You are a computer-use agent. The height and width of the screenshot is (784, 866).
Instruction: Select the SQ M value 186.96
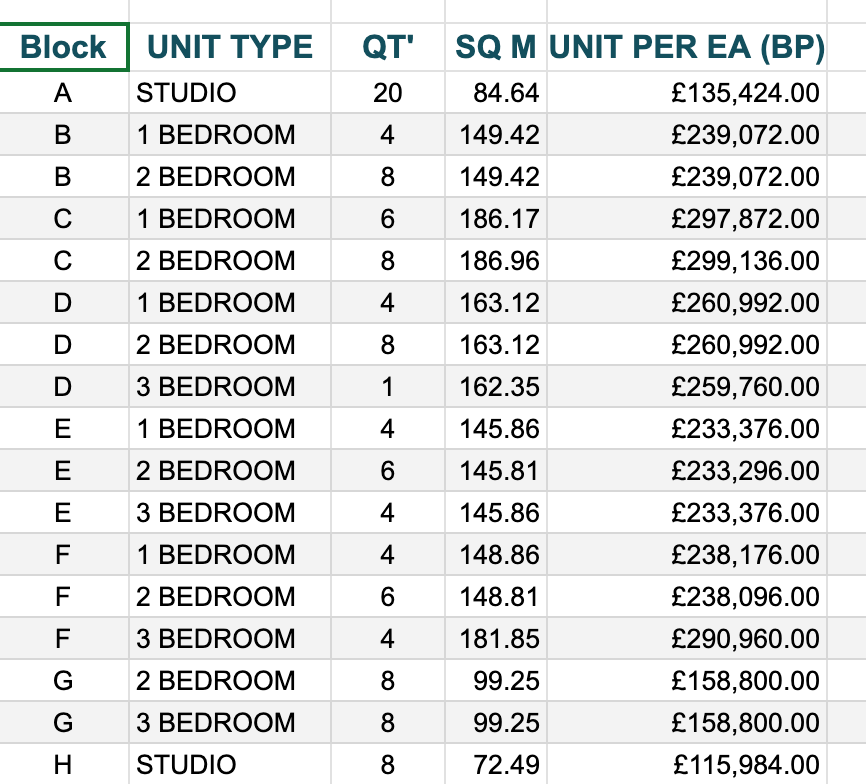(499, 261)
